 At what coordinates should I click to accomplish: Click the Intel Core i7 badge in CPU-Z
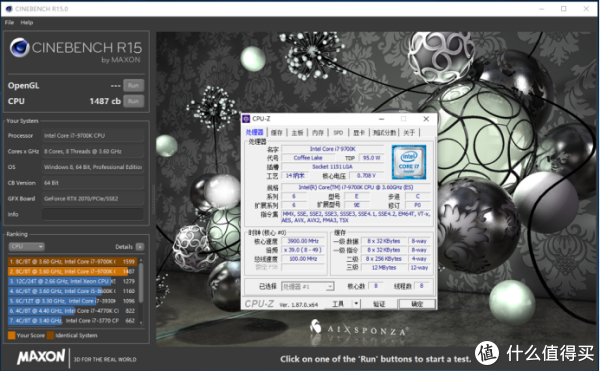(409, 162)
